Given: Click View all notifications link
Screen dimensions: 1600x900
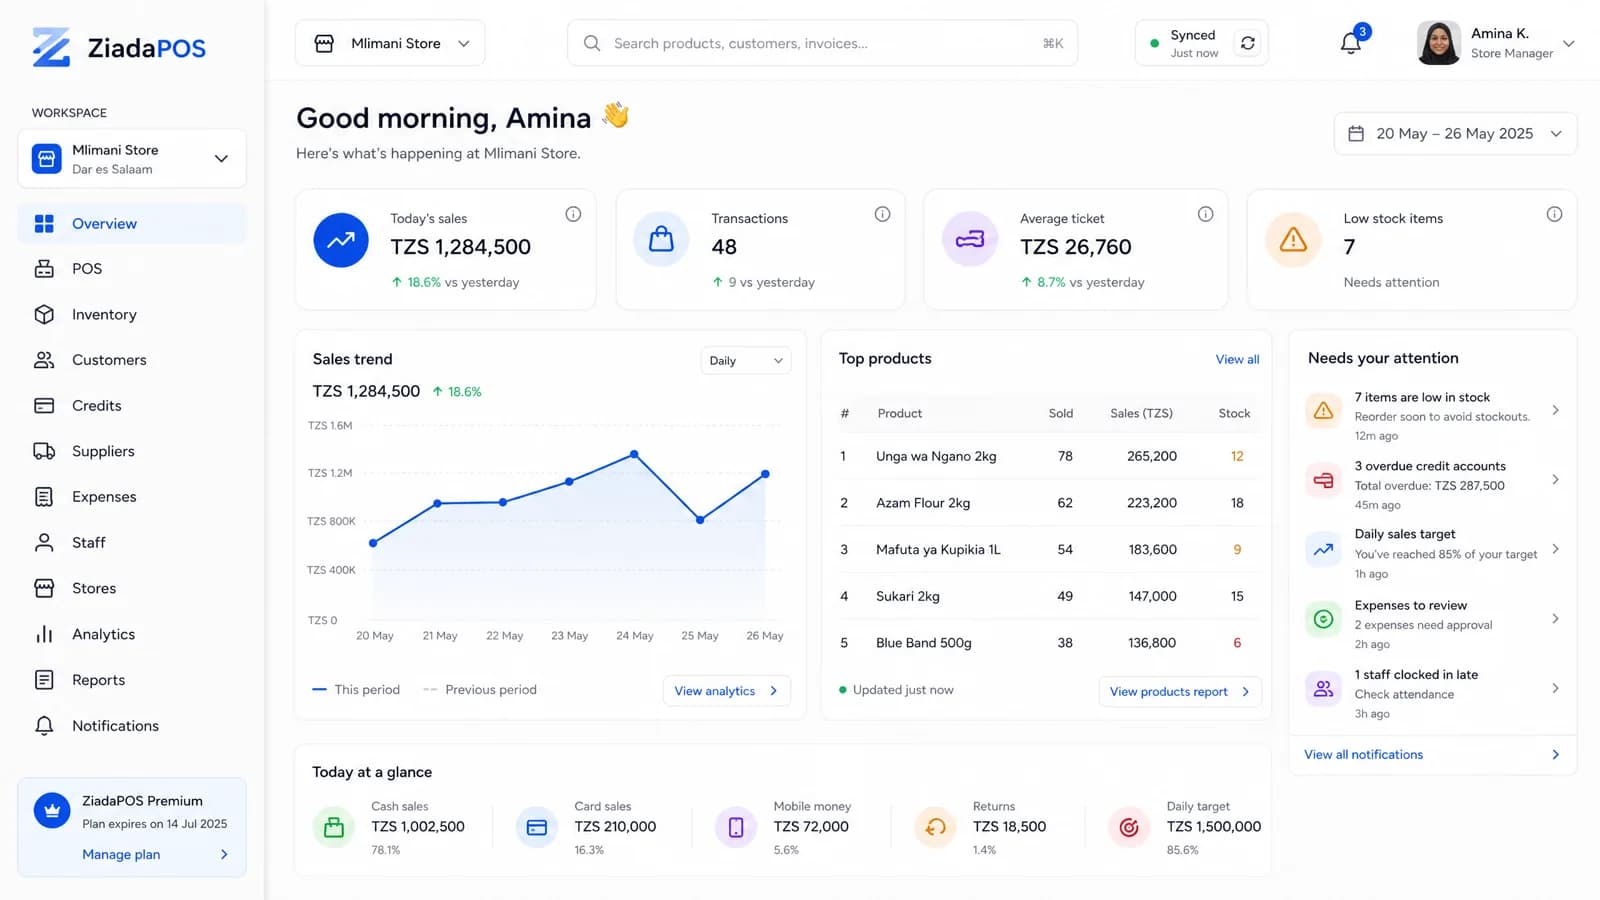Looking at the screenshot, I should click(x=1363, y=755).
